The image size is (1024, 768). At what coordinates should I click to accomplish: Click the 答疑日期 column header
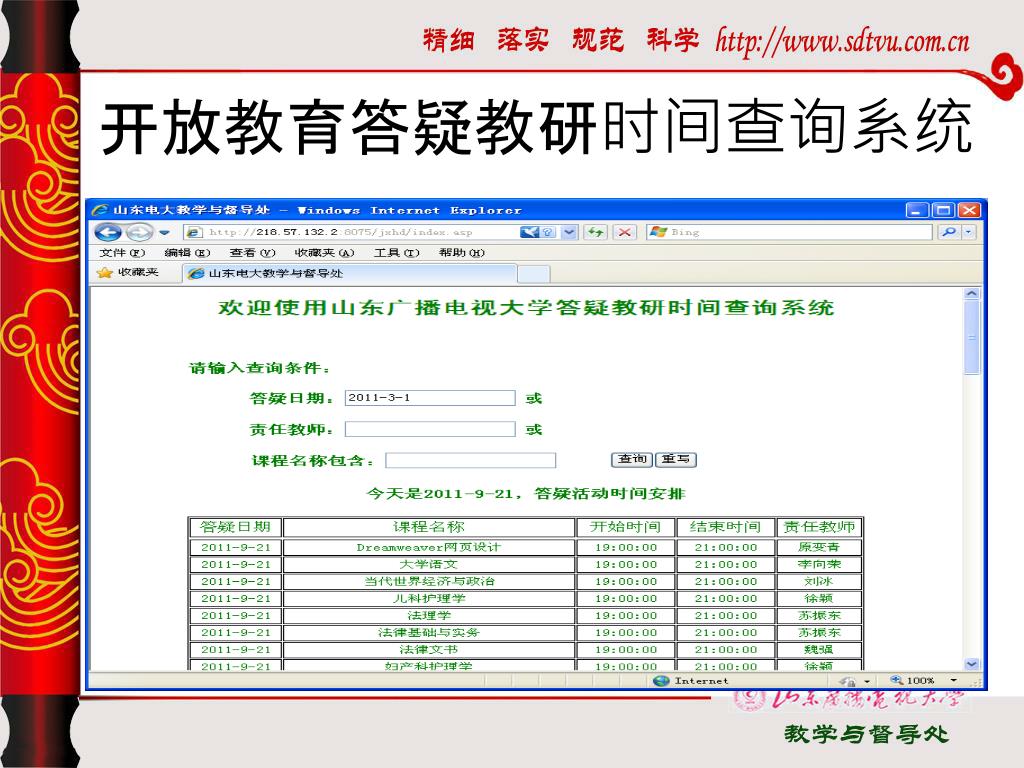[235, 527]
